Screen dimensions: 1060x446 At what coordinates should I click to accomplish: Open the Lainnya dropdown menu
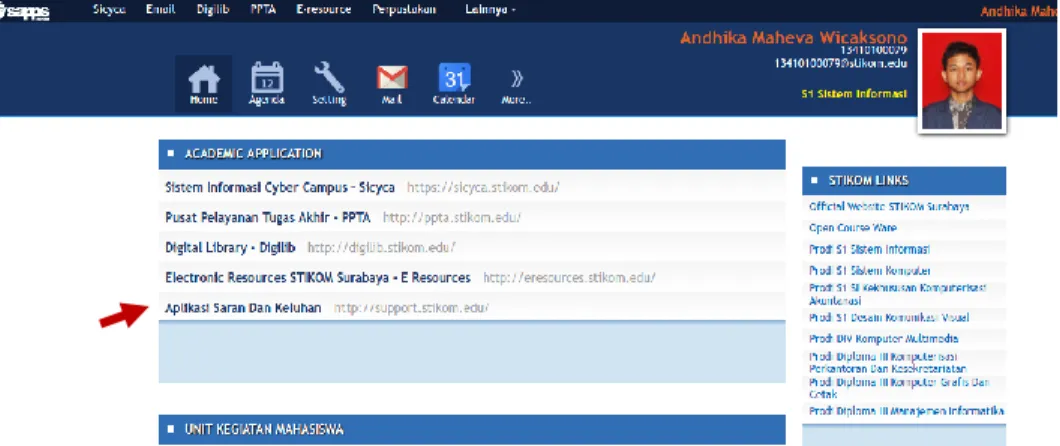pyautogui.click(x=491, y=10)
